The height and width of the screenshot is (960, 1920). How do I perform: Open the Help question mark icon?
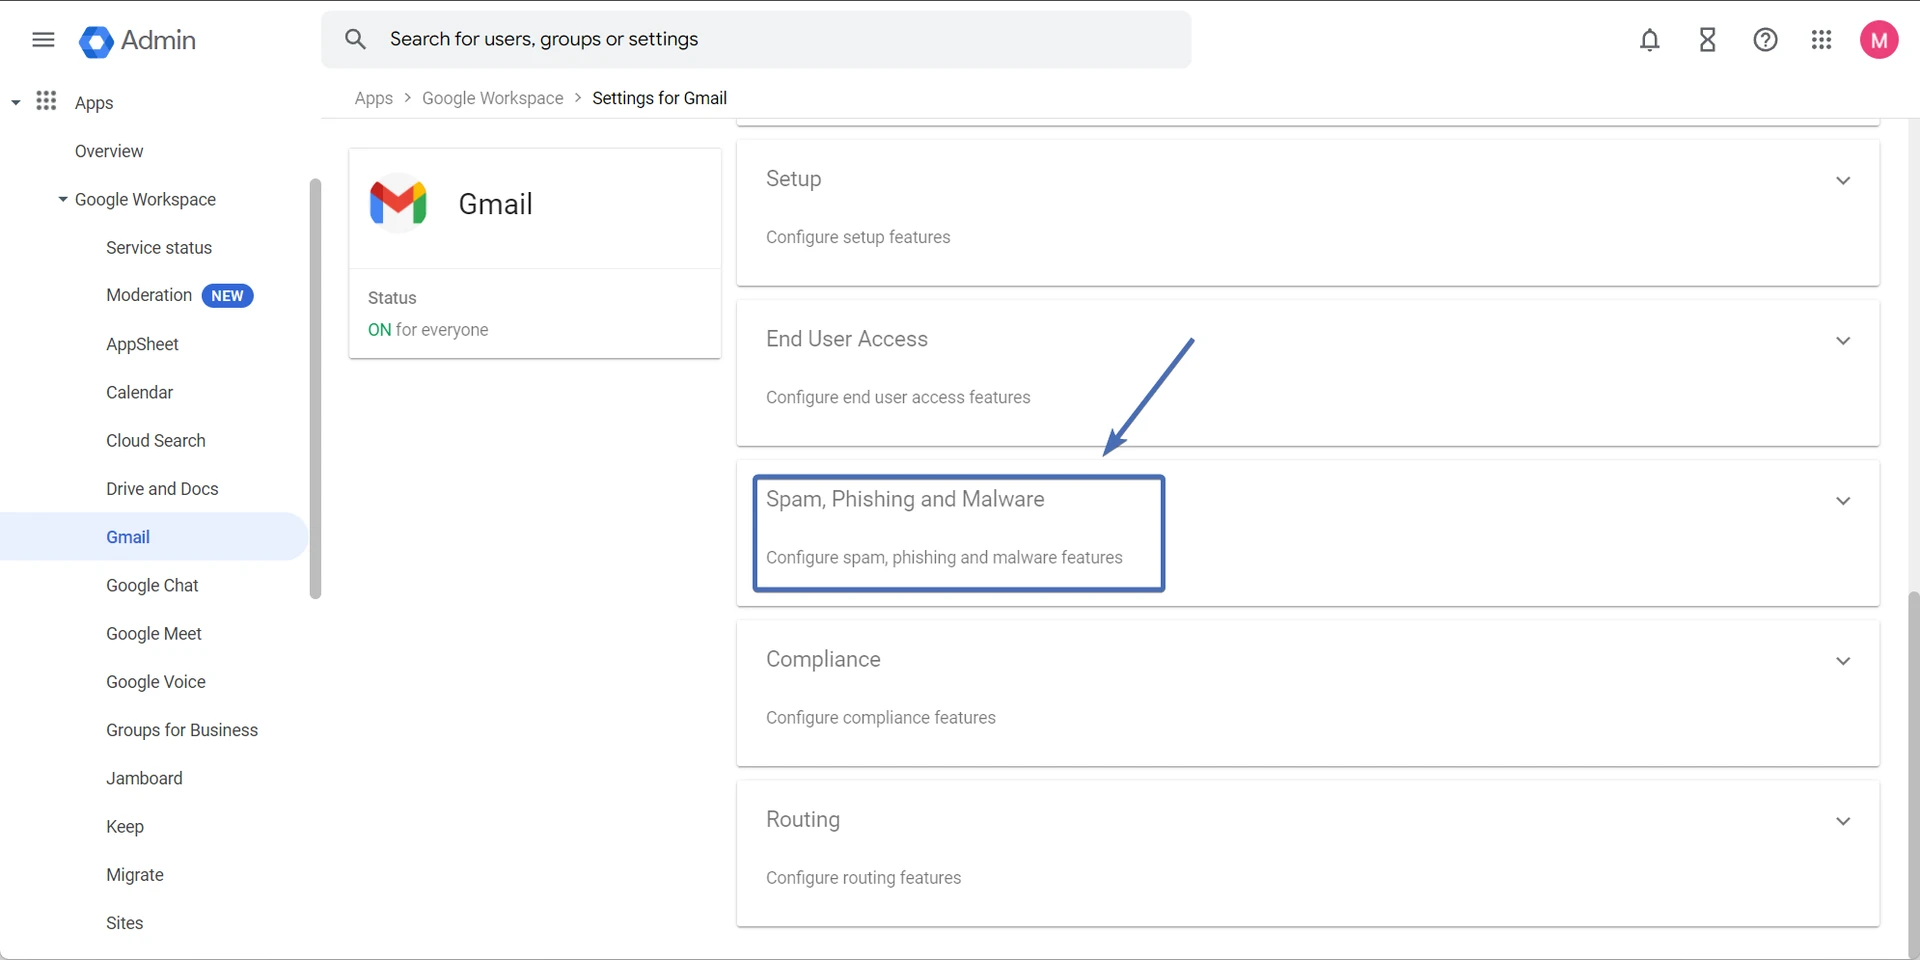tap(1765, 40)
